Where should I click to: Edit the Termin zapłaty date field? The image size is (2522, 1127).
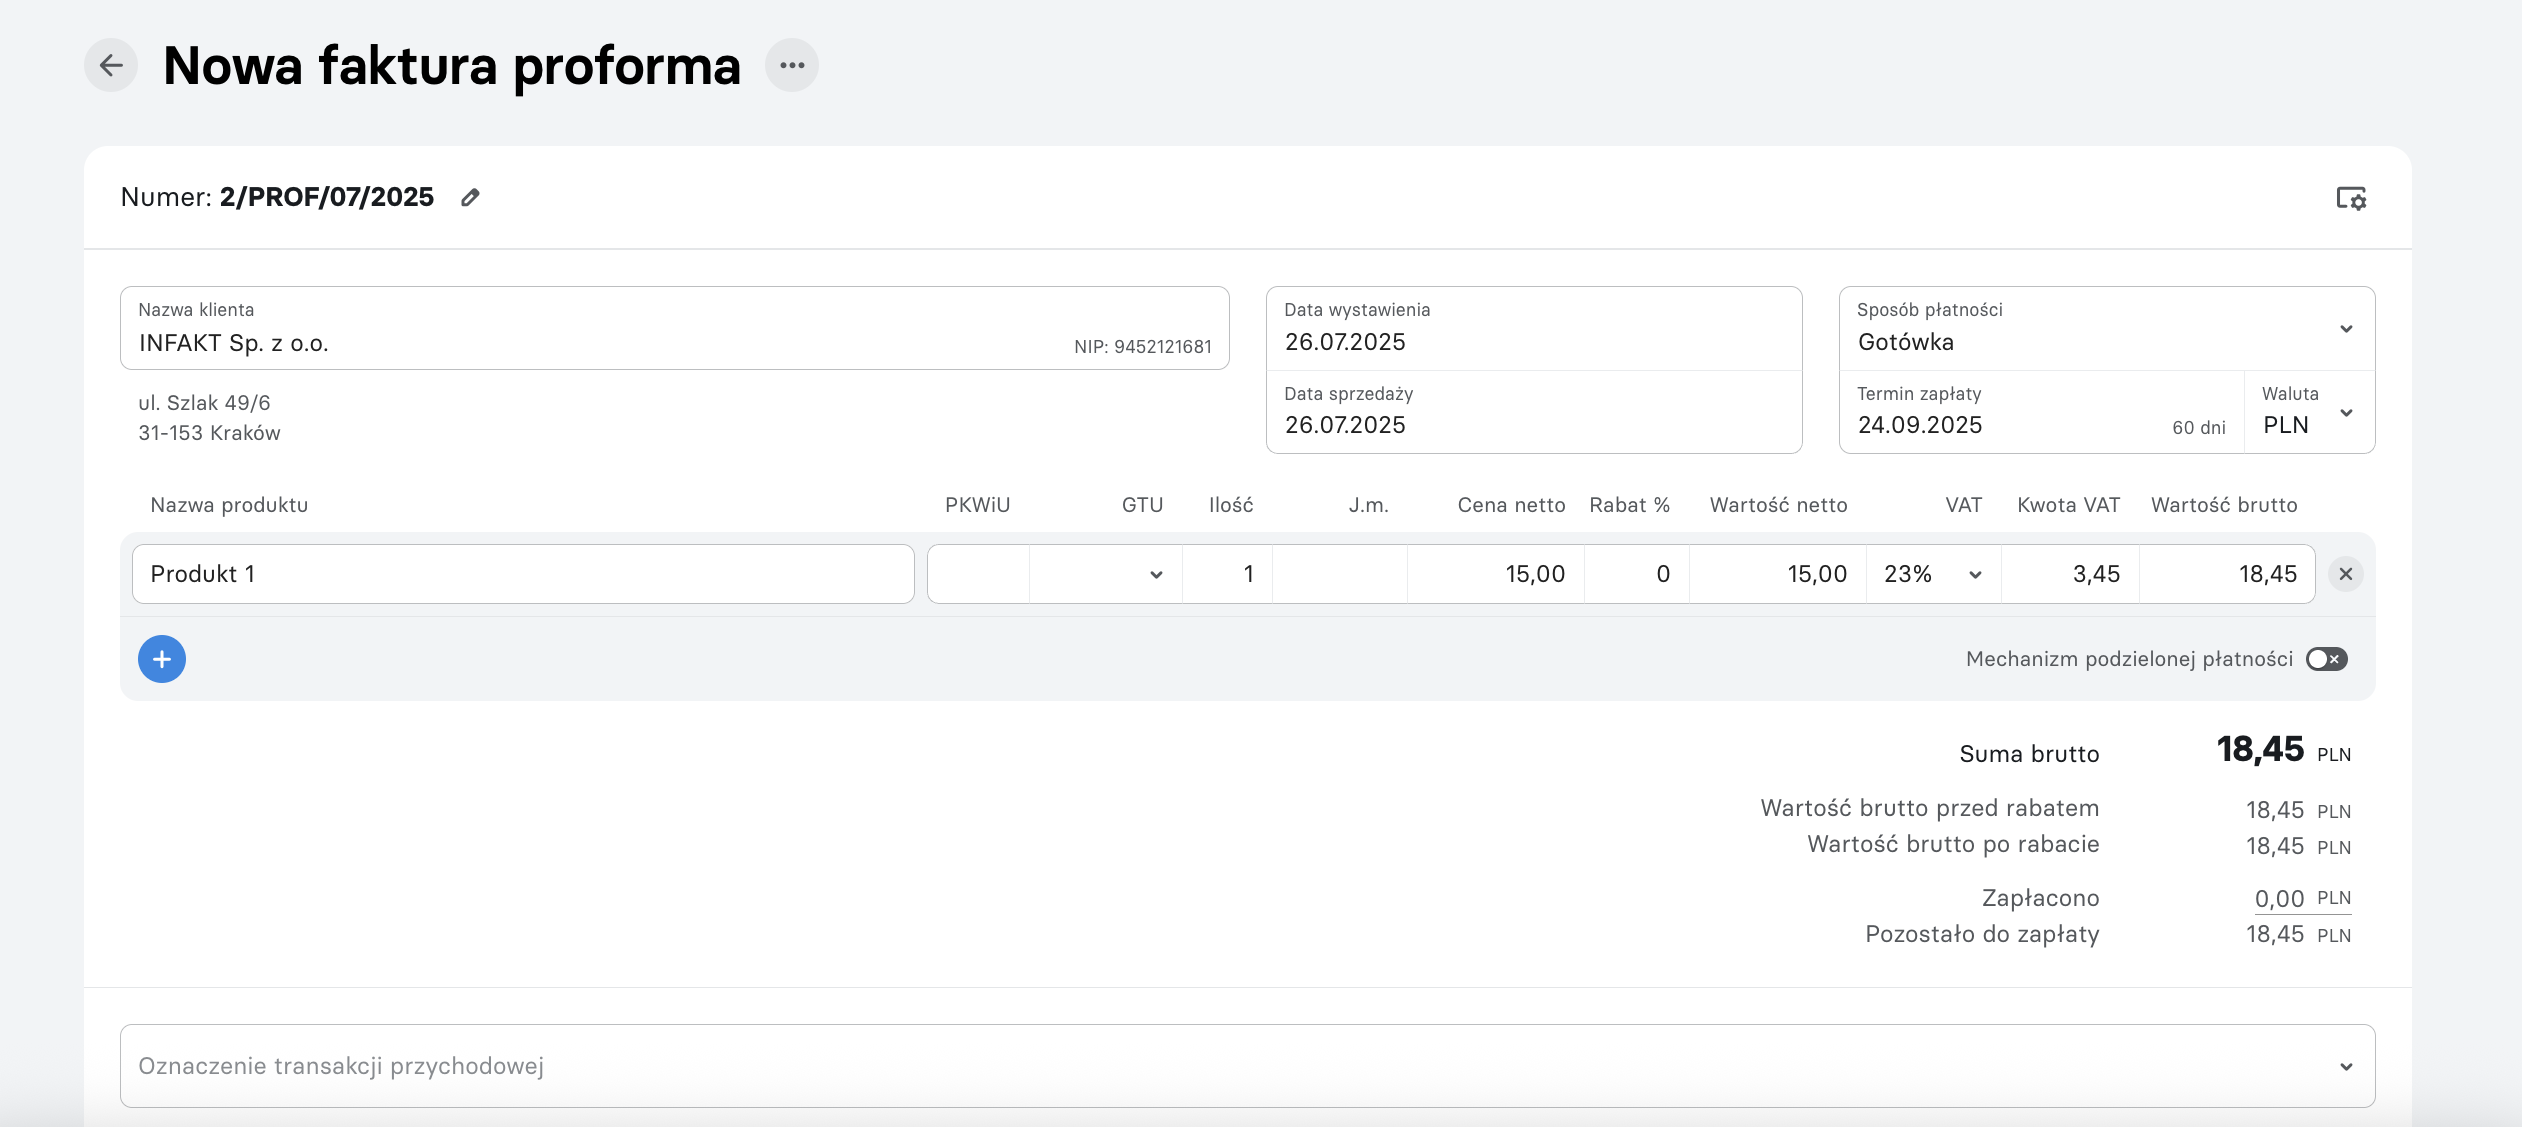2041,412
